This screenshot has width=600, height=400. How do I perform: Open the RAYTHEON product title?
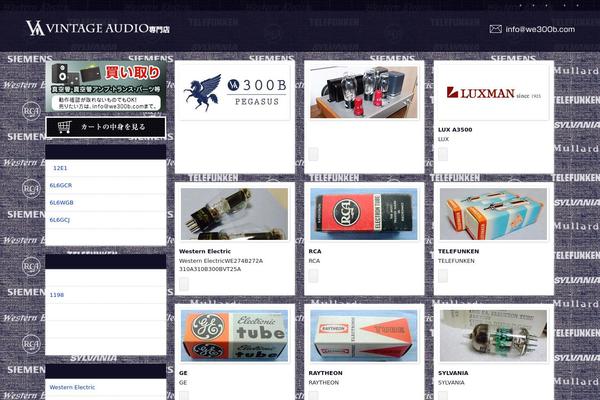click(326, 373)
